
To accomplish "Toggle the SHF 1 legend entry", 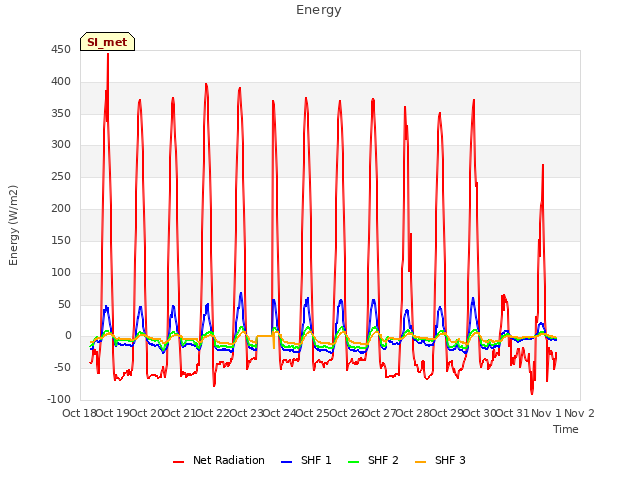I will click(x=306, y=460).
